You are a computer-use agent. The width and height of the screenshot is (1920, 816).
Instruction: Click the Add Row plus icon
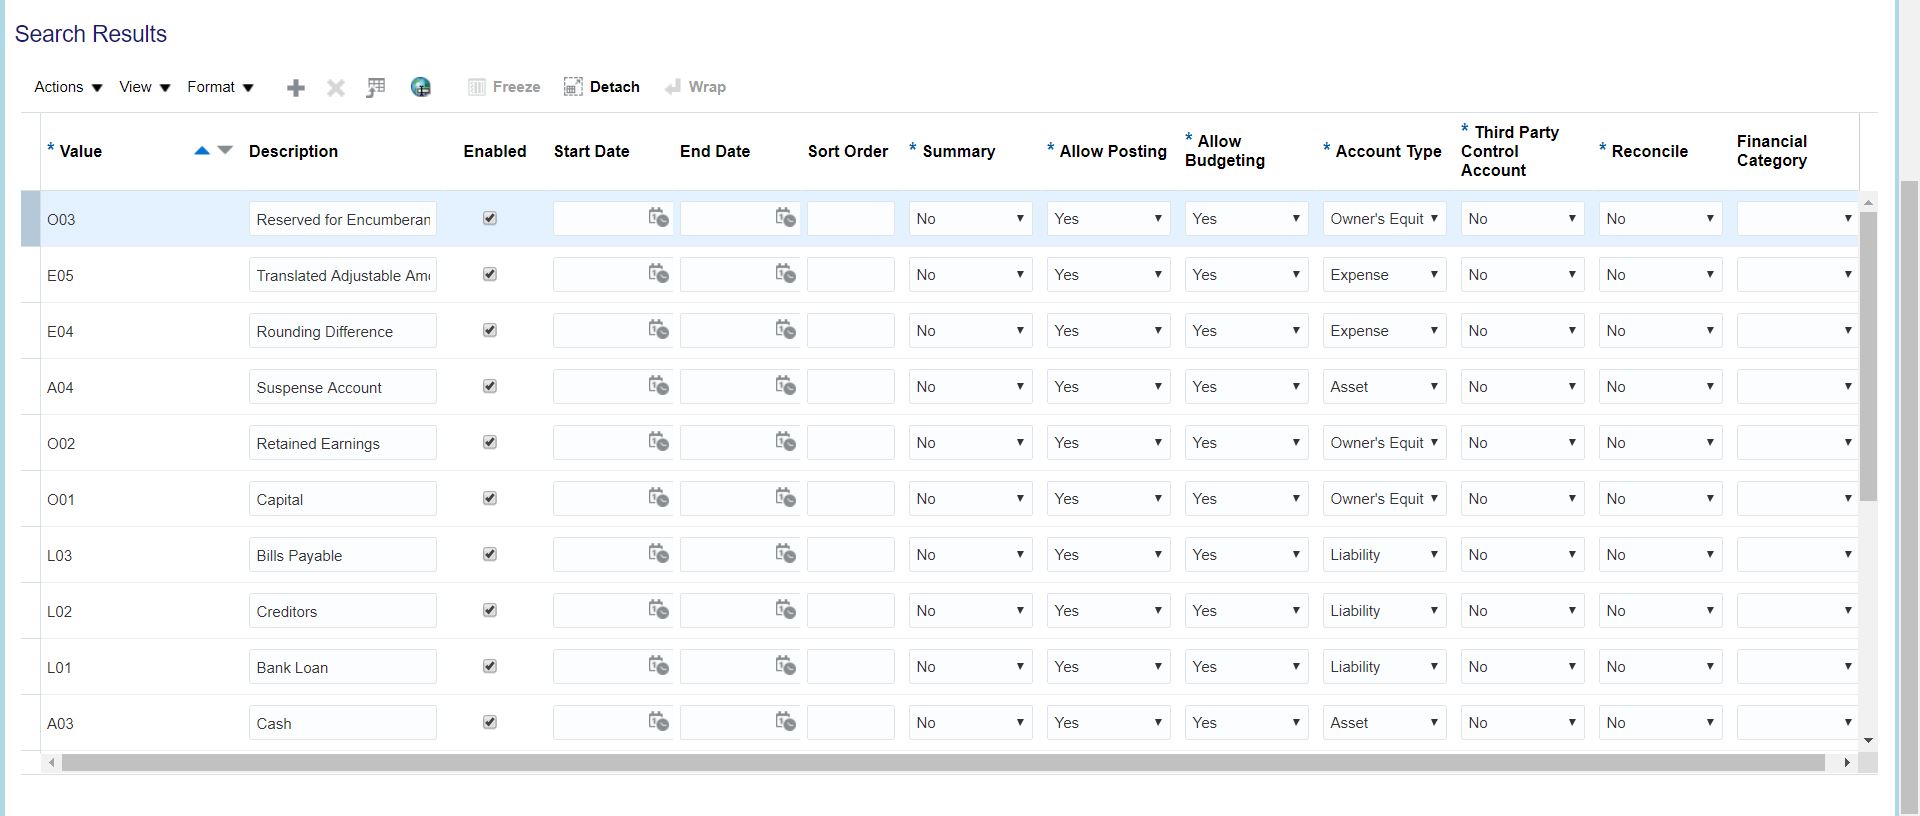click(295, 88)
